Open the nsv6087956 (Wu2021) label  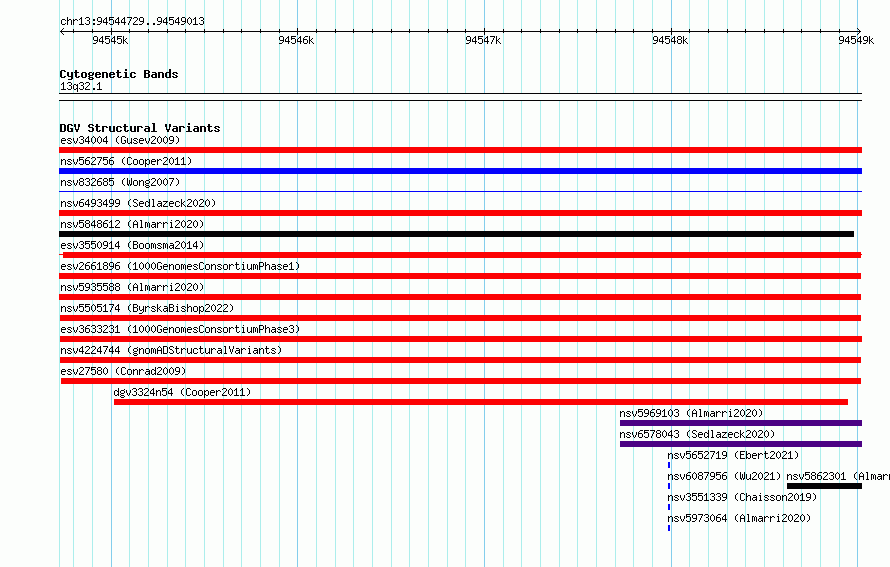tap(724, 476)
